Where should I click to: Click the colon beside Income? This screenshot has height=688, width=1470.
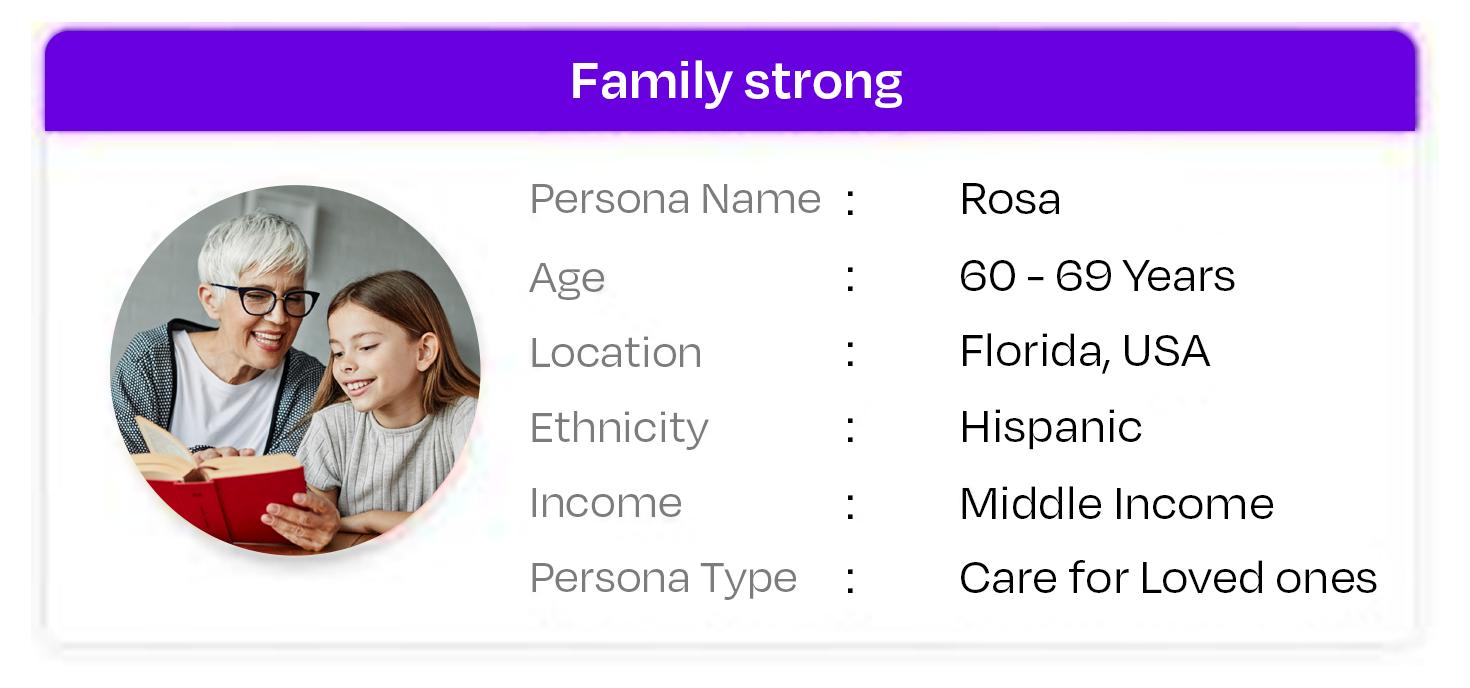(850, 506)
